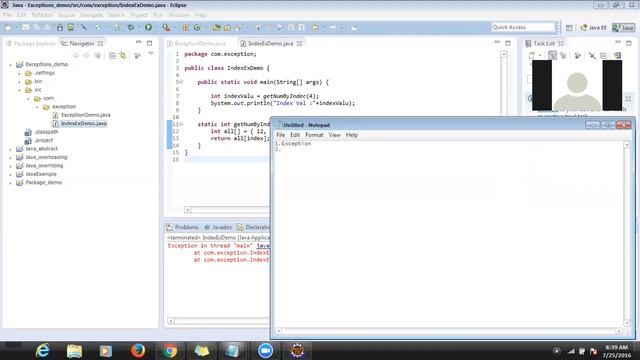Collapse the Exceptions_demo project node
The image size is (640, 360).
[11, 64]
